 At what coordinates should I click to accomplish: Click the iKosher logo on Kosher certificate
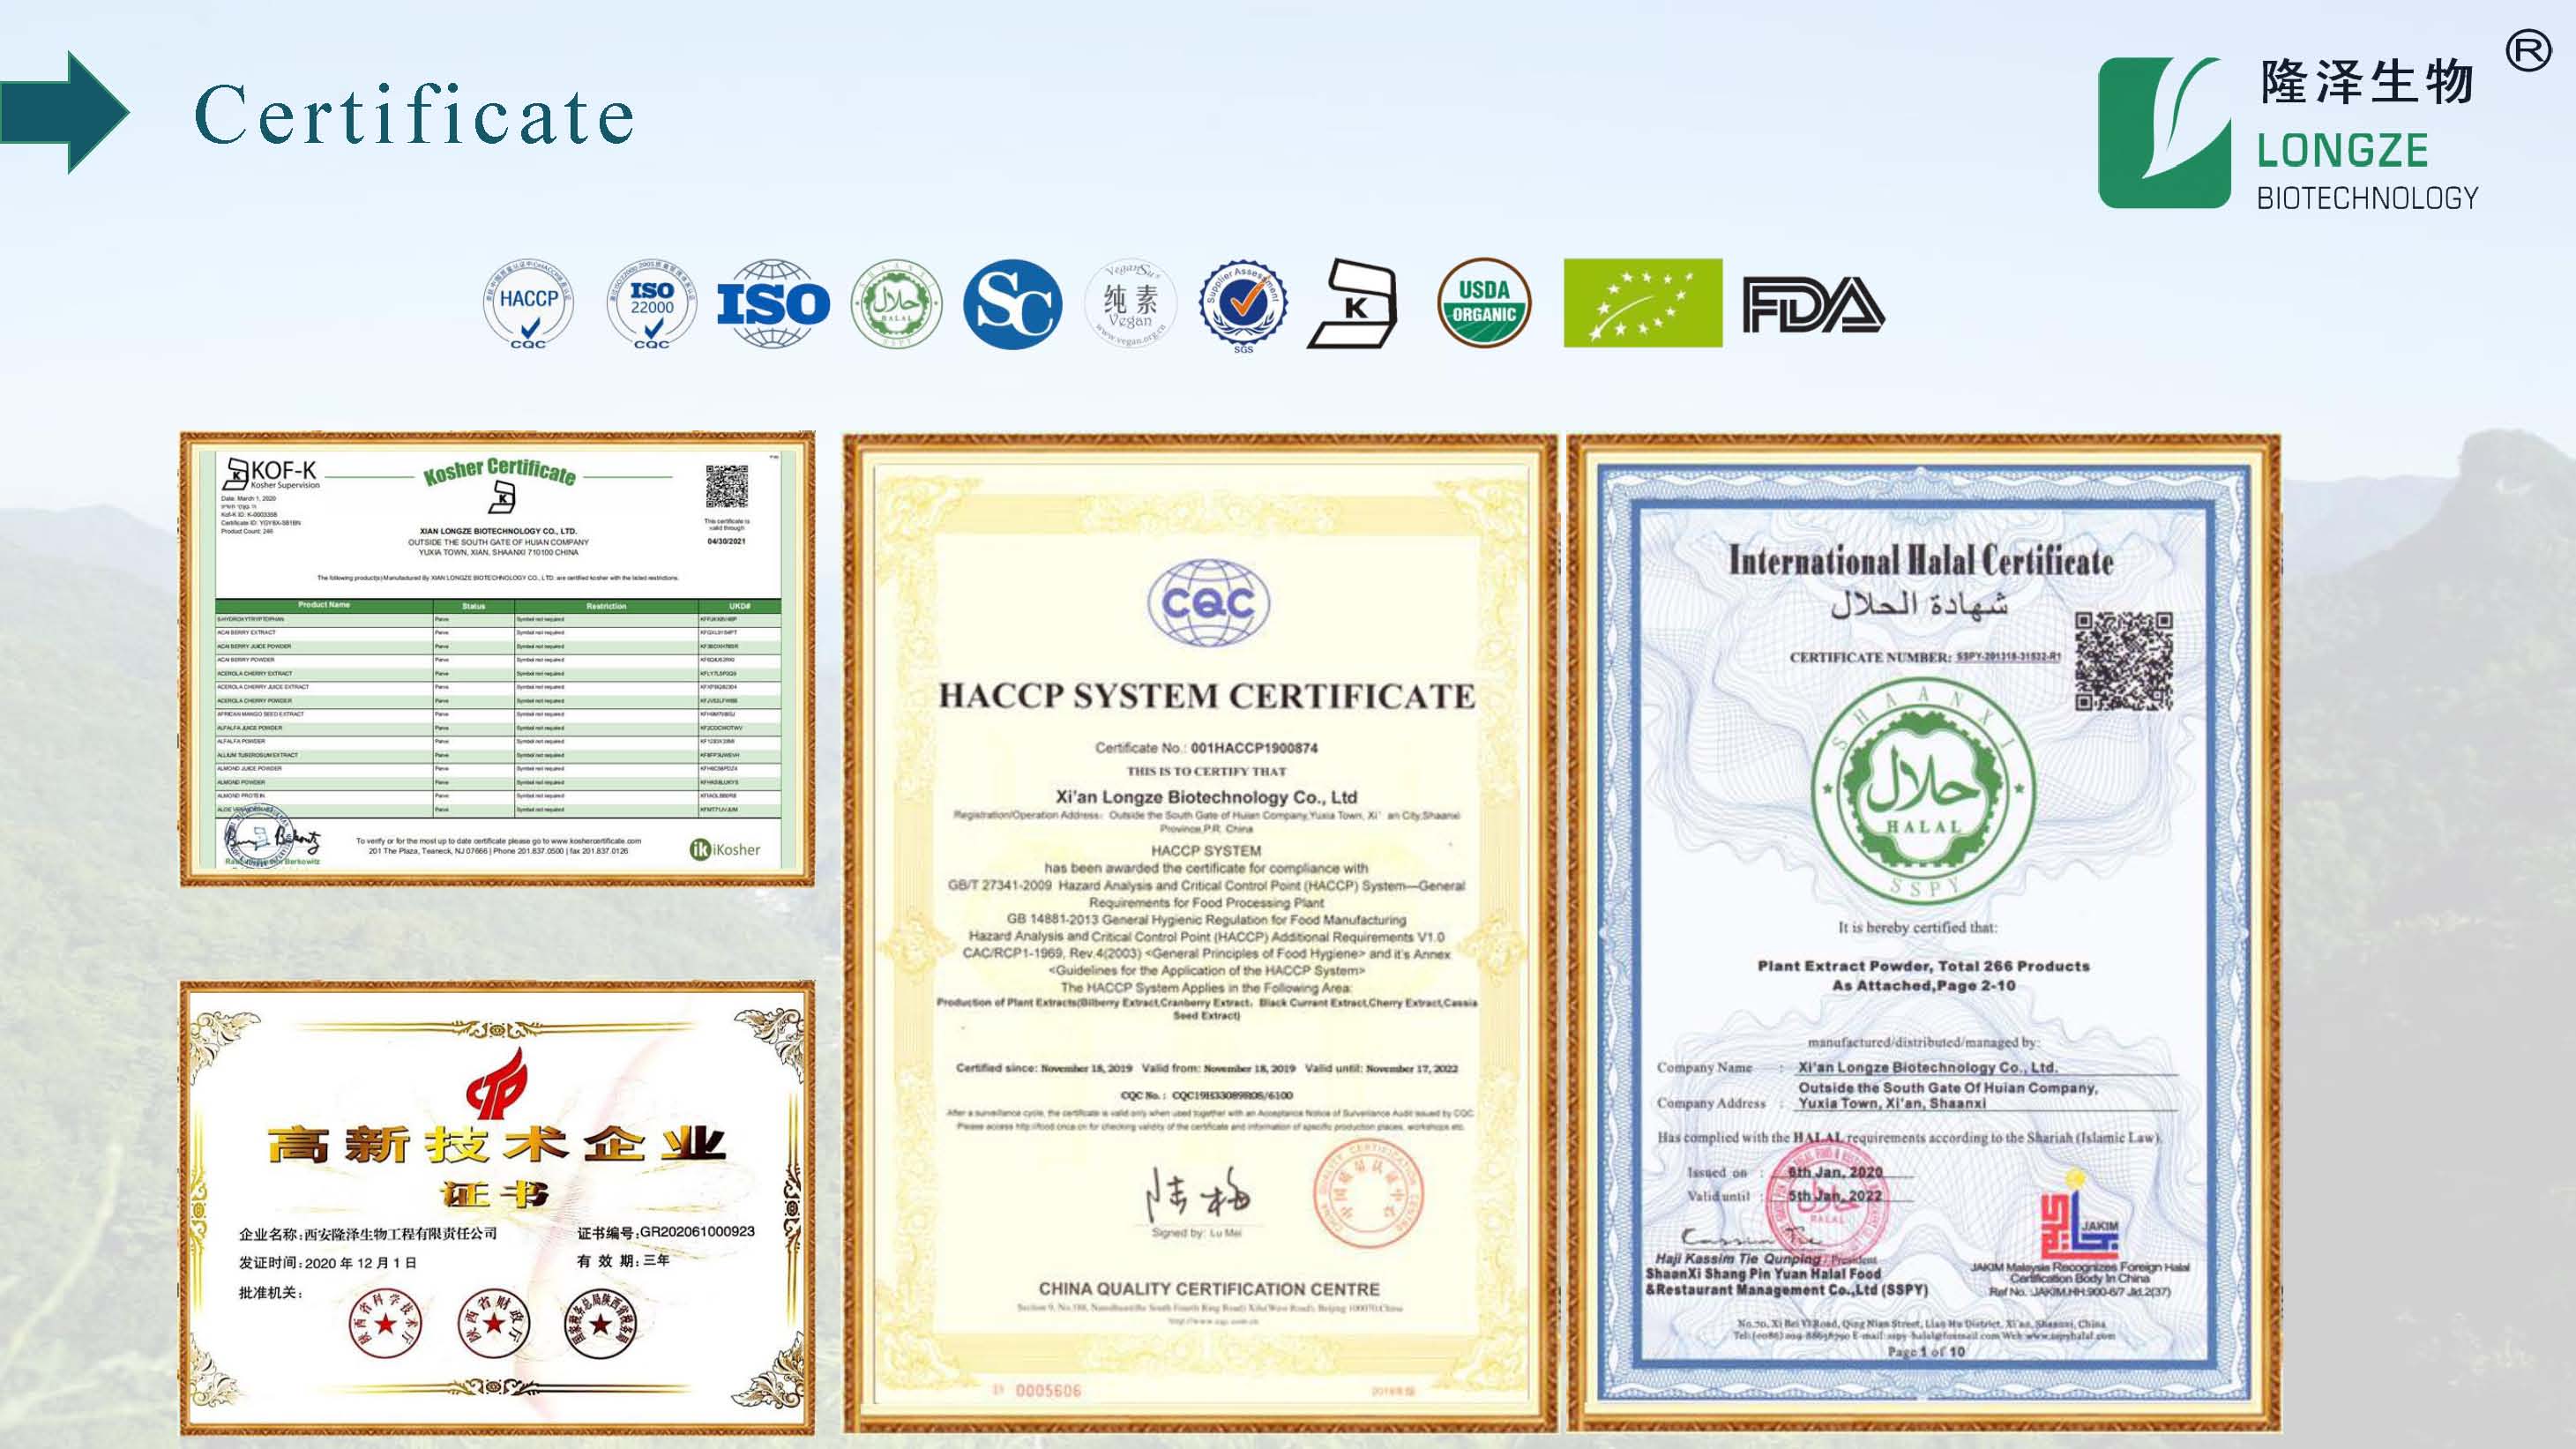coord(725,849)
